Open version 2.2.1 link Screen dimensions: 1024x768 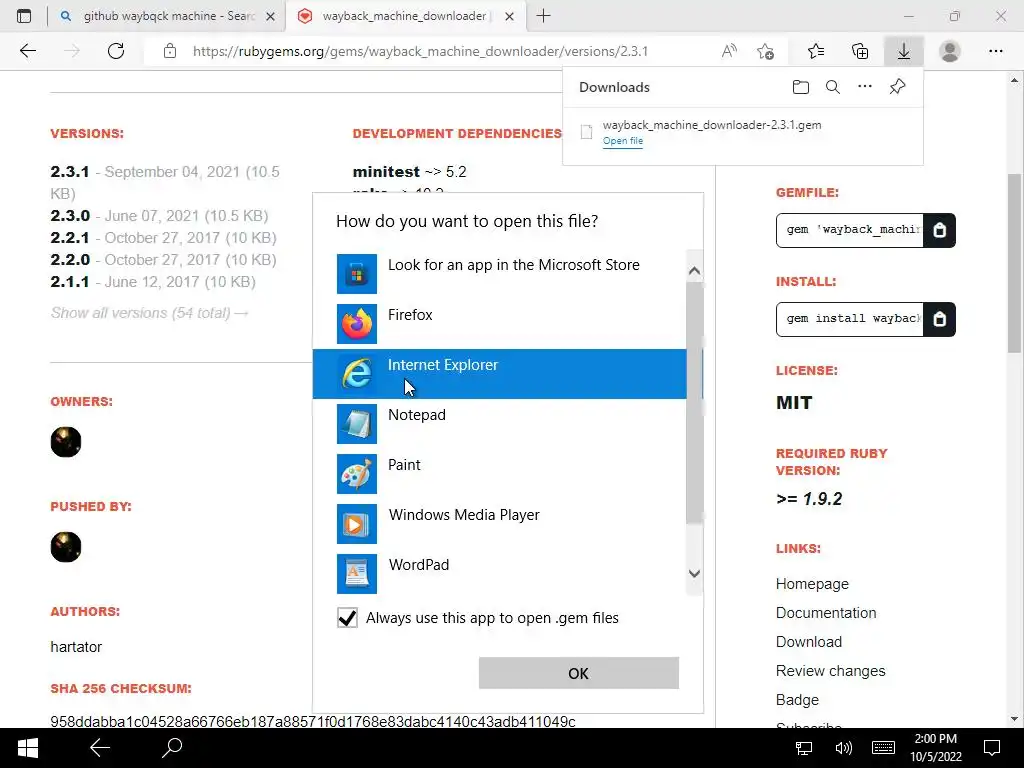70,238
